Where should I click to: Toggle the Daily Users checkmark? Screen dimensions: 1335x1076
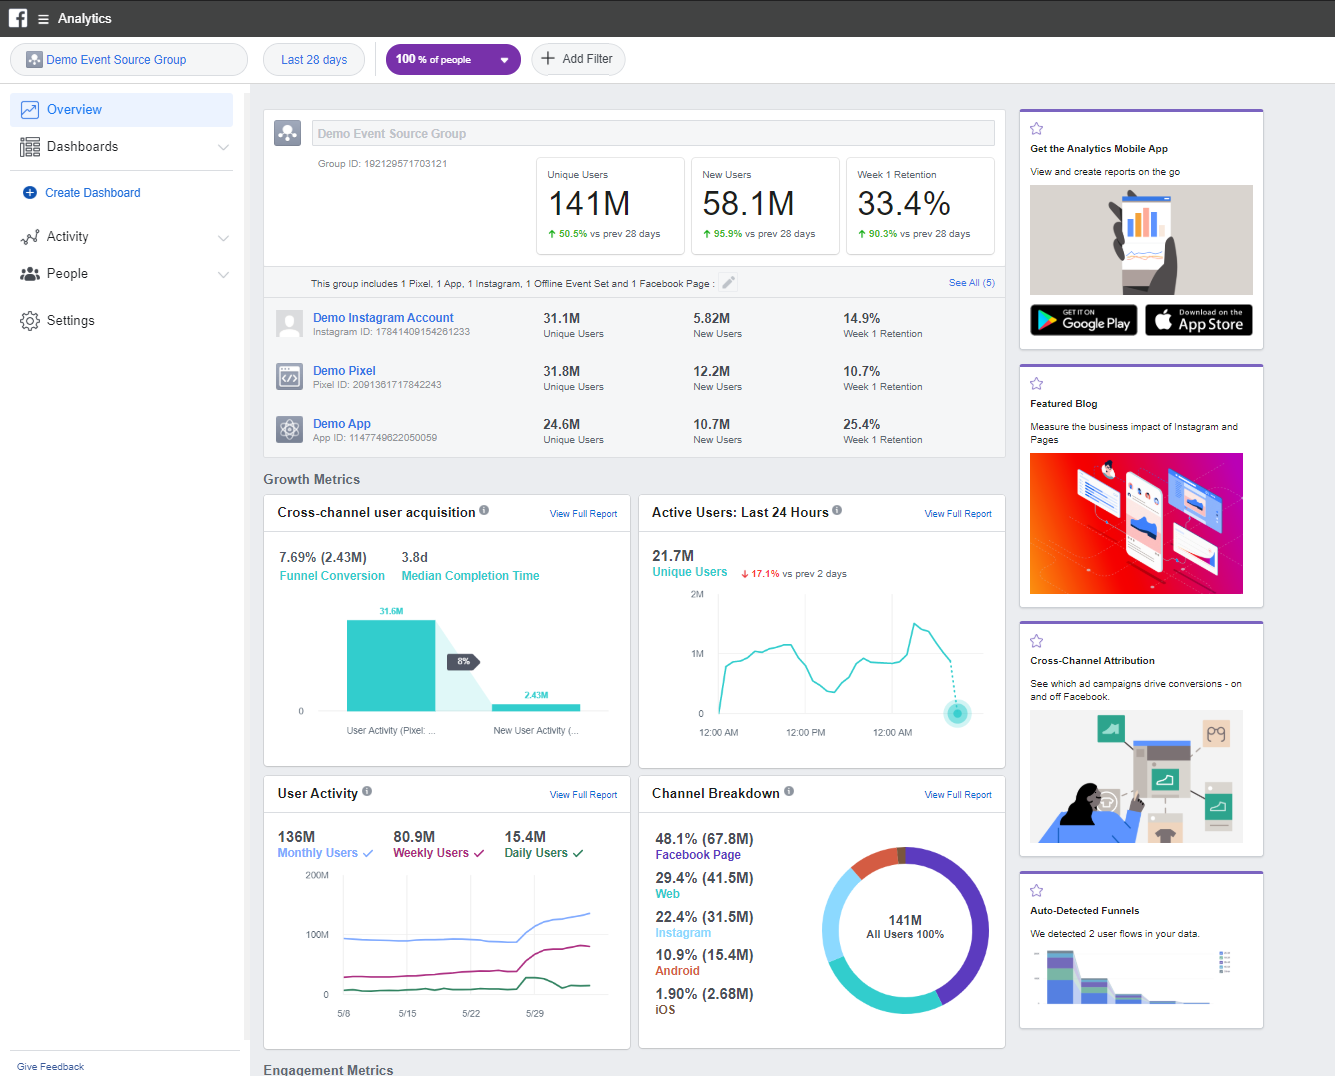[x=578, y=853]
